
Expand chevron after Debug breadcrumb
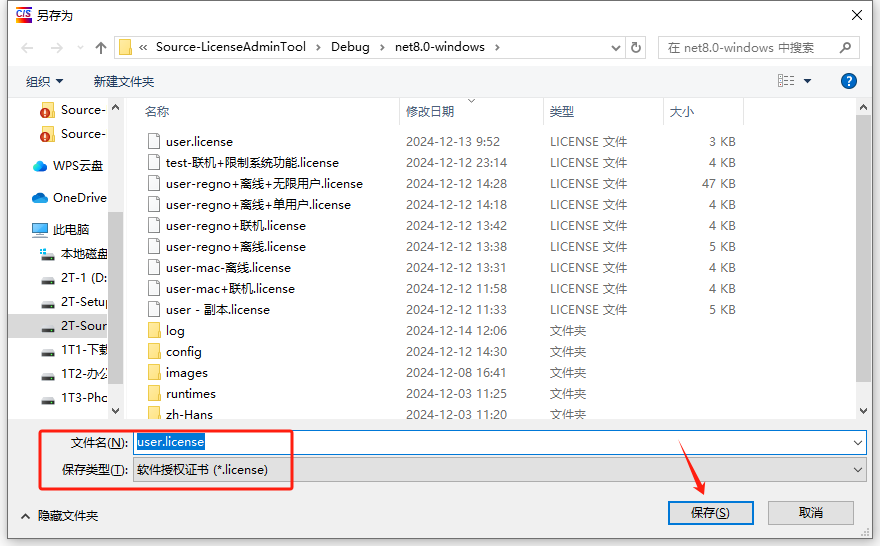pyautogui.click(x=382, y=48)
